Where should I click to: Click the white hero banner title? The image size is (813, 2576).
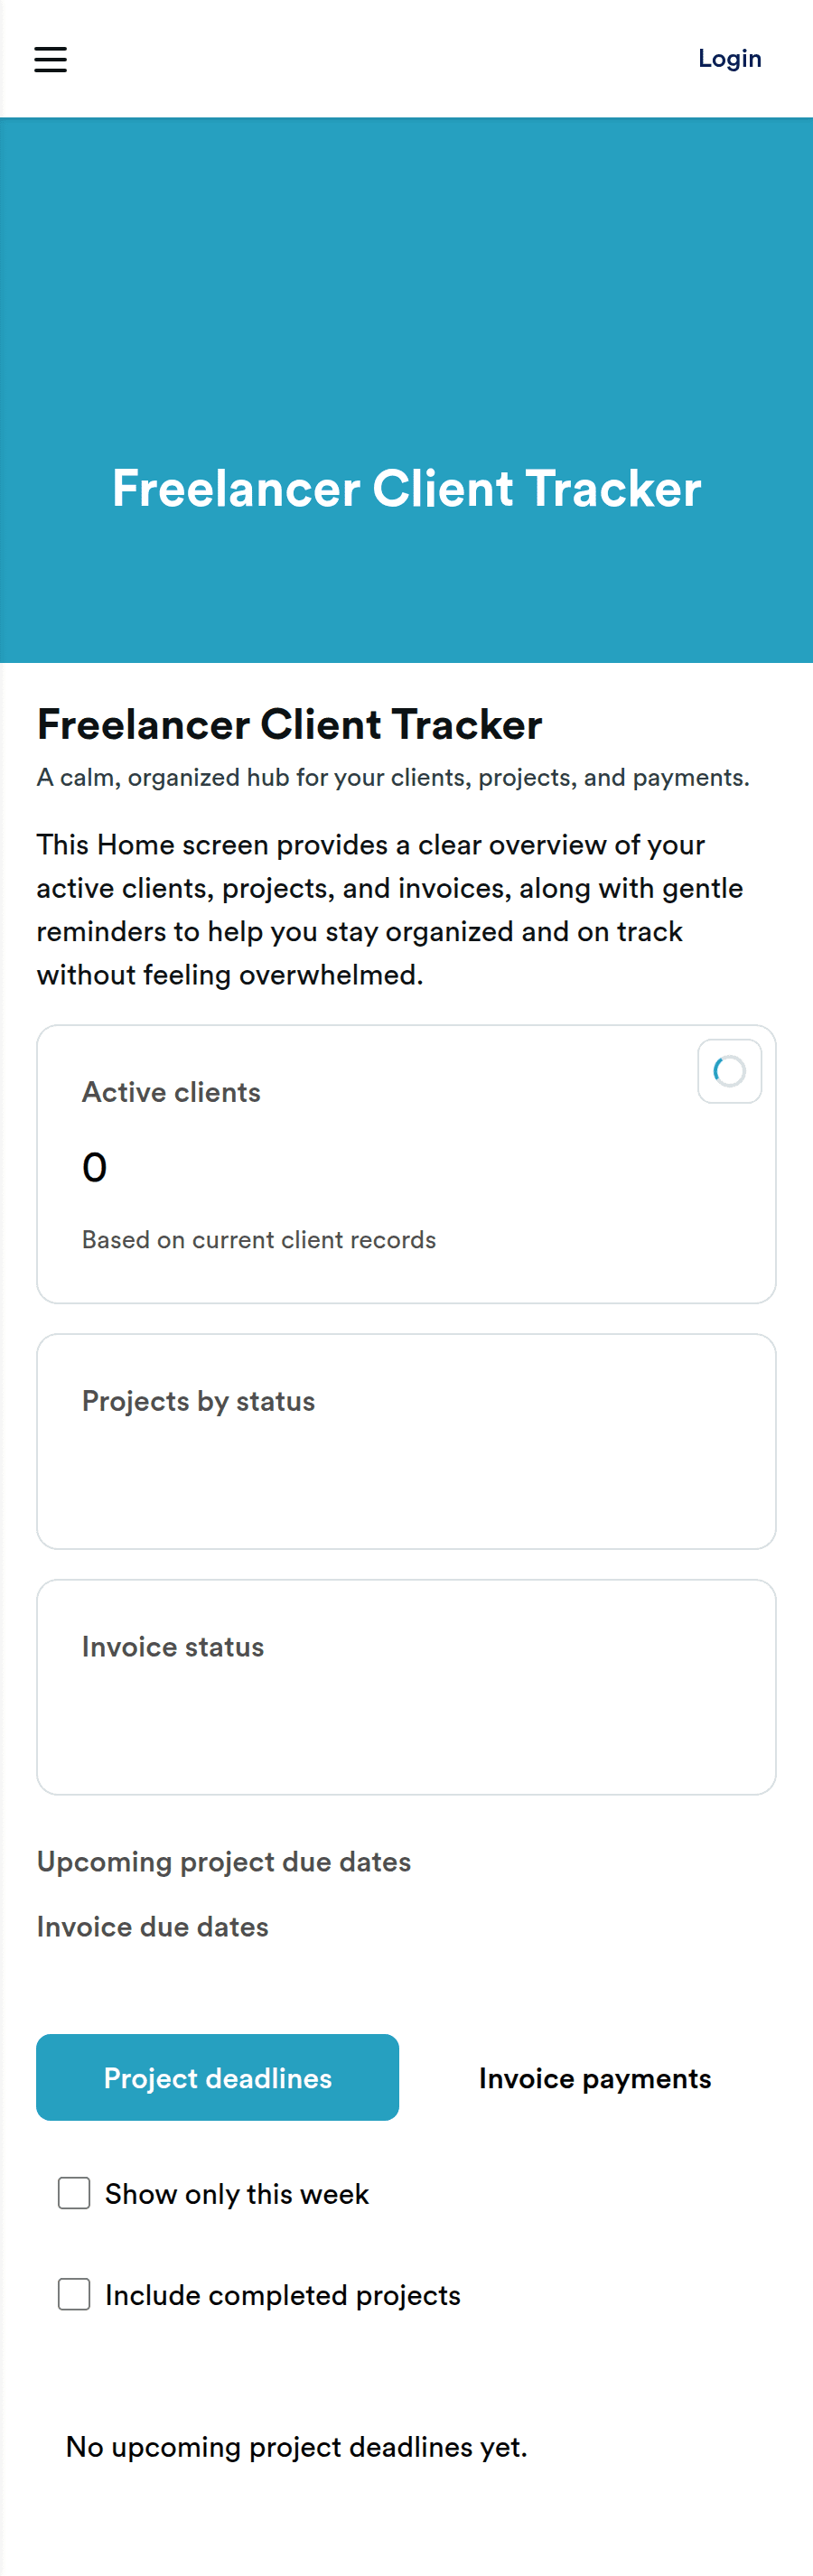pos(406,488)
